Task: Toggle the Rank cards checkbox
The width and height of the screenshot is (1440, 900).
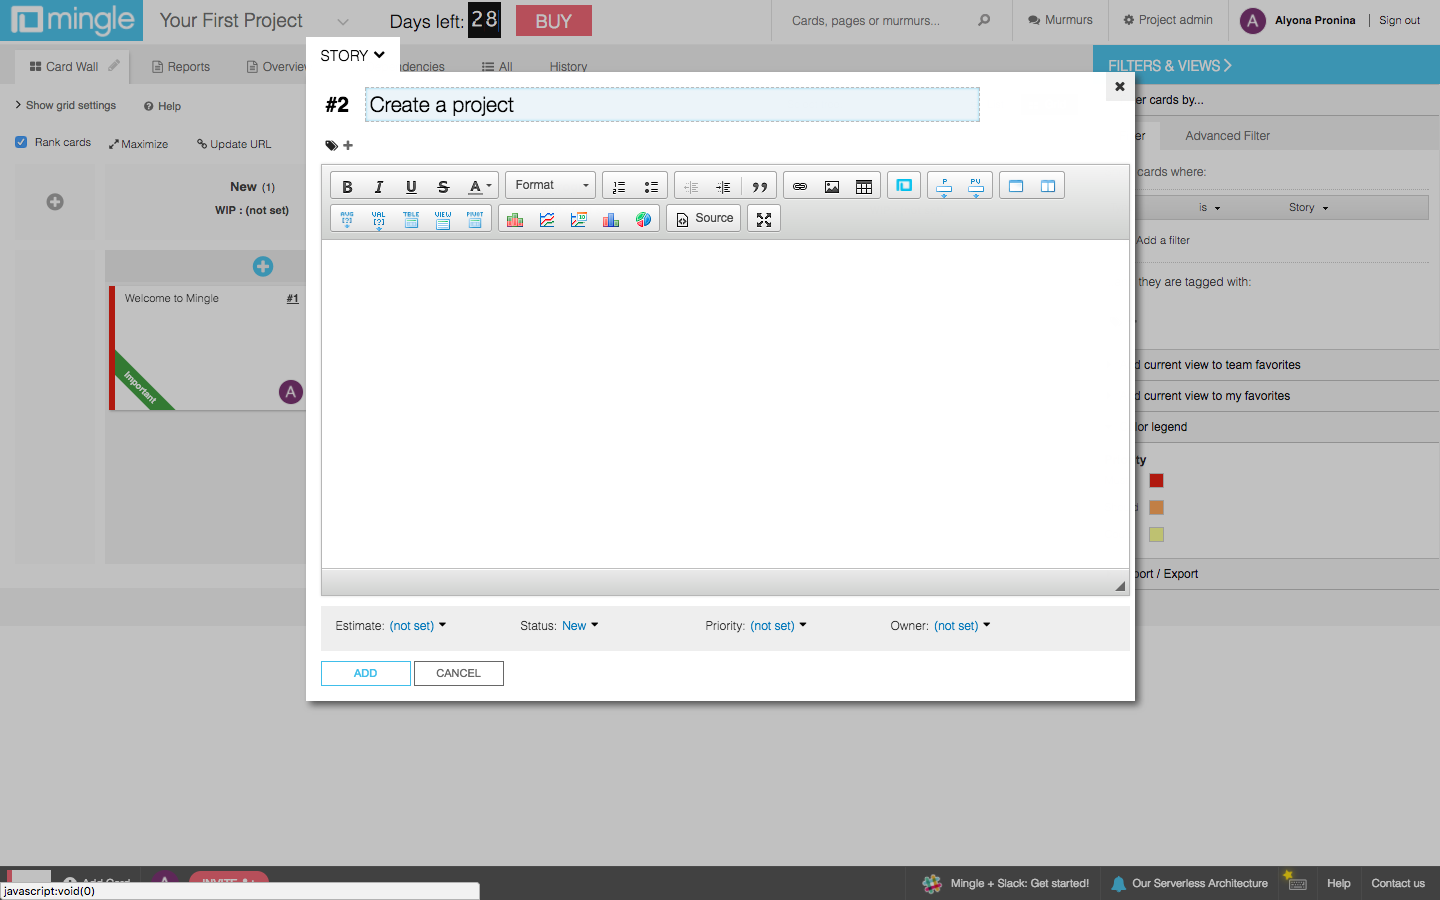Action: click(x=21, y=142)
